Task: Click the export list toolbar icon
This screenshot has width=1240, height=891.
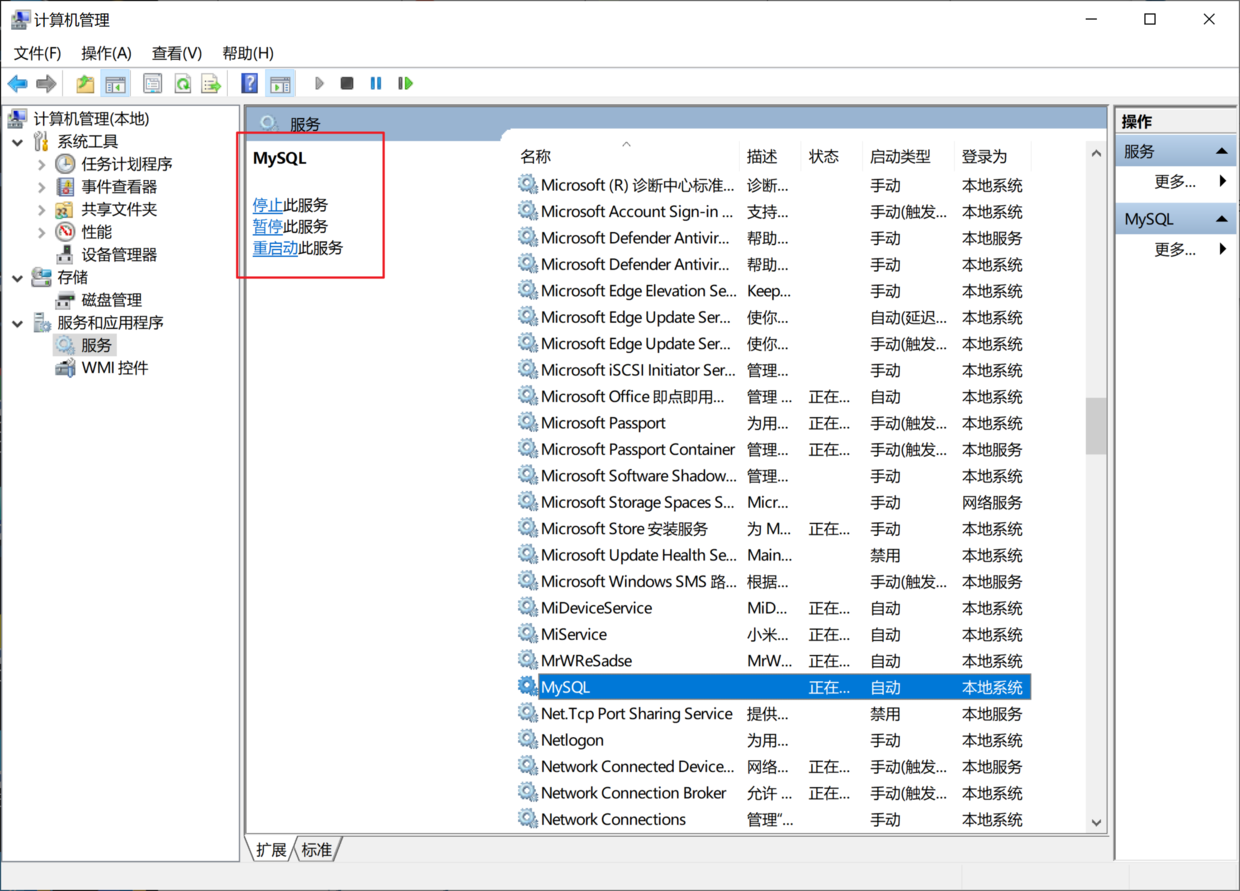Action: click(211, 84)
